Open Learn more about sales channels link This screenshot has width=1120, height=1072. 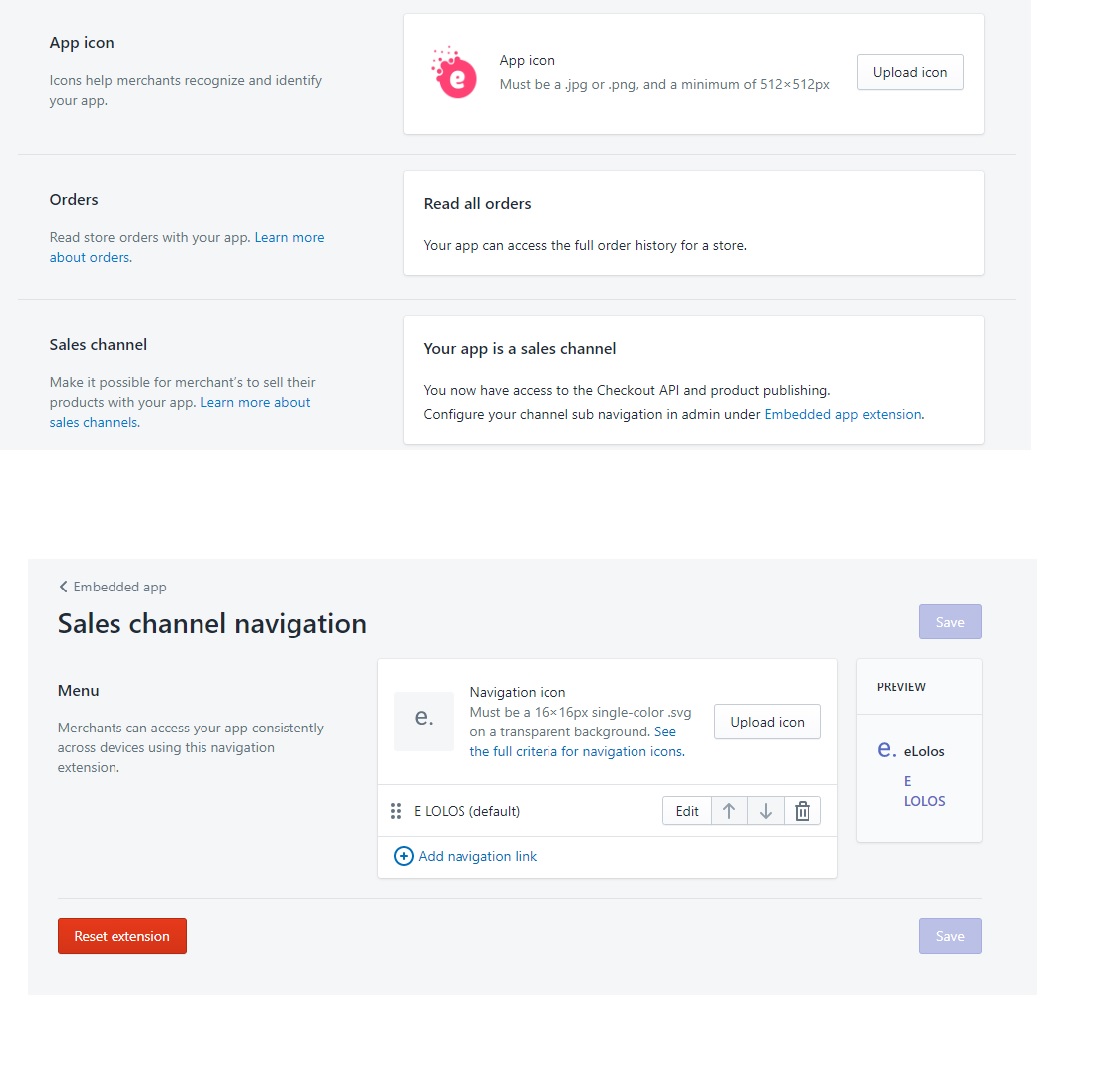(255, 403)
